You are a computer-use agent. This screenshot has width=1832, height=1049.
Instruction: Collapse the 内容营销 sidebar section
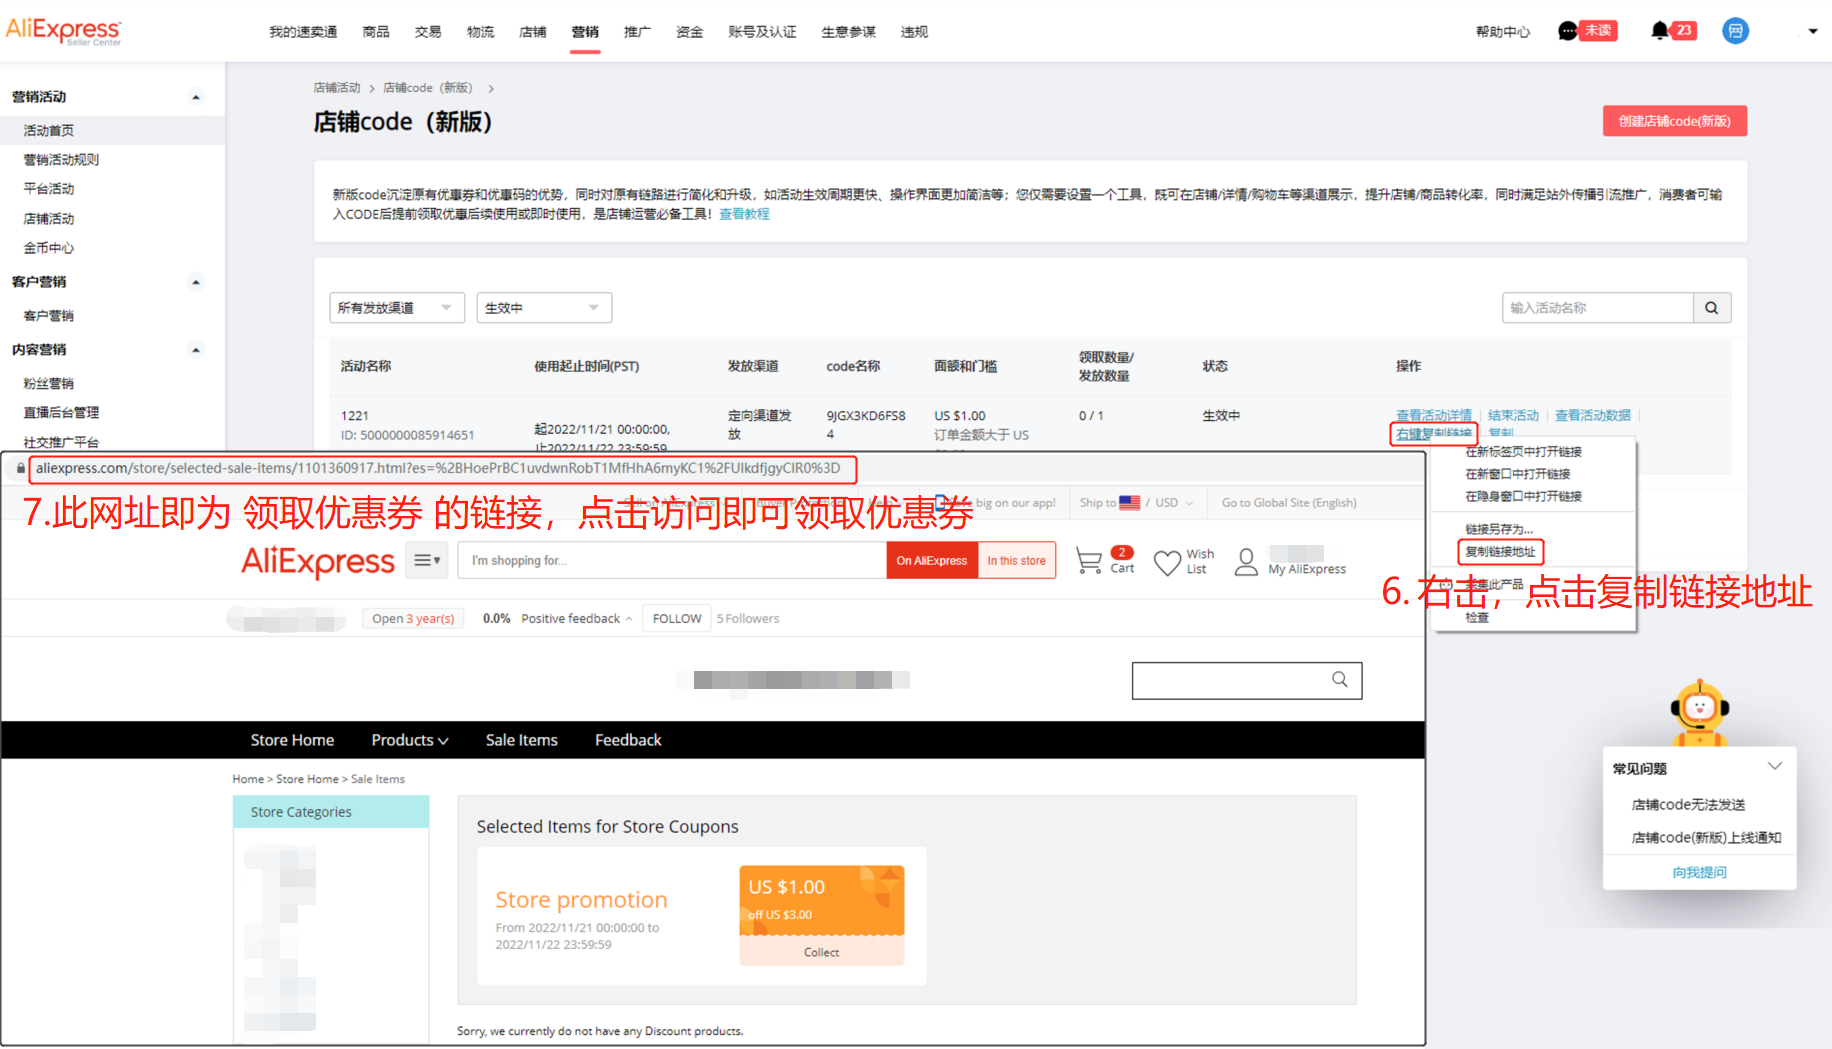pyautogui.click(x=196, y=350)
